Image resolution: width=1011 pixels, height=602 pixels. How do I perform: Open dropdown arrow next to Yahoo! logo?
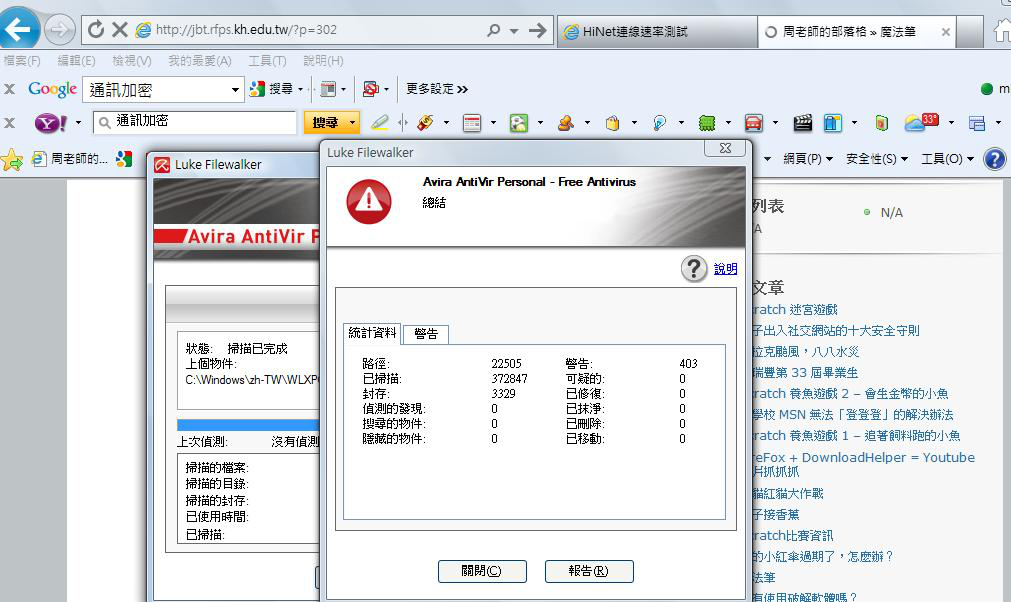tap(78, 122)
